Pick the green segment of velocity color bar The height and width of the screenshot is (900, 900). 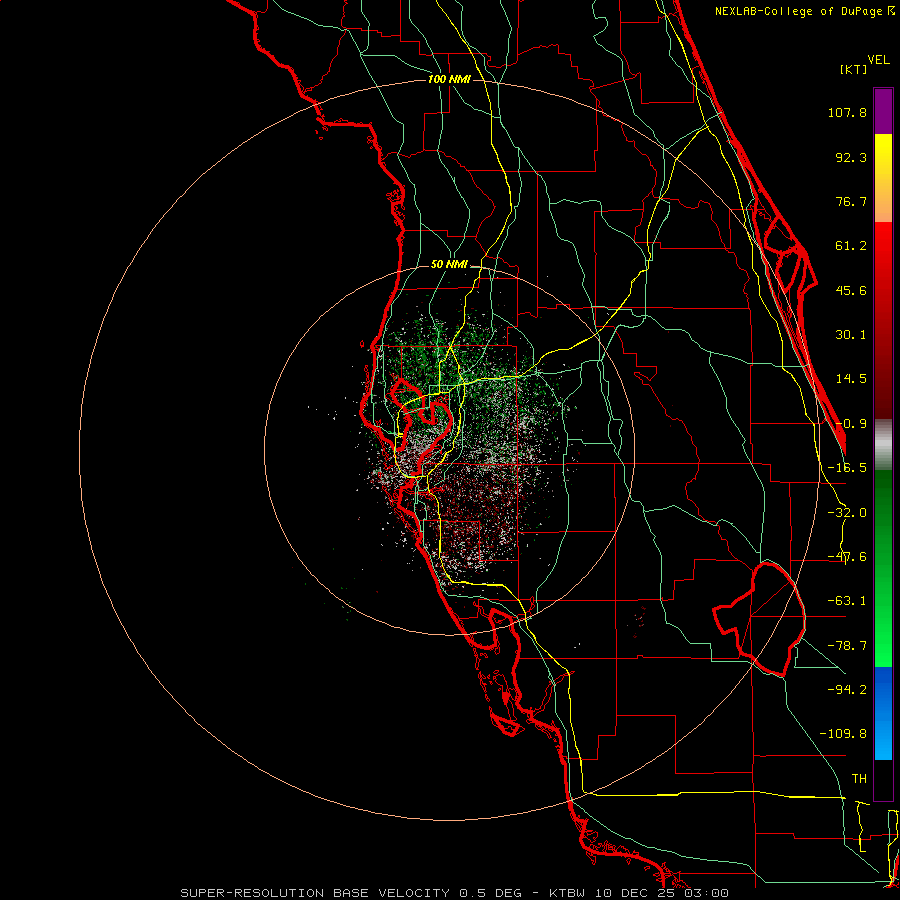[883, 568]
